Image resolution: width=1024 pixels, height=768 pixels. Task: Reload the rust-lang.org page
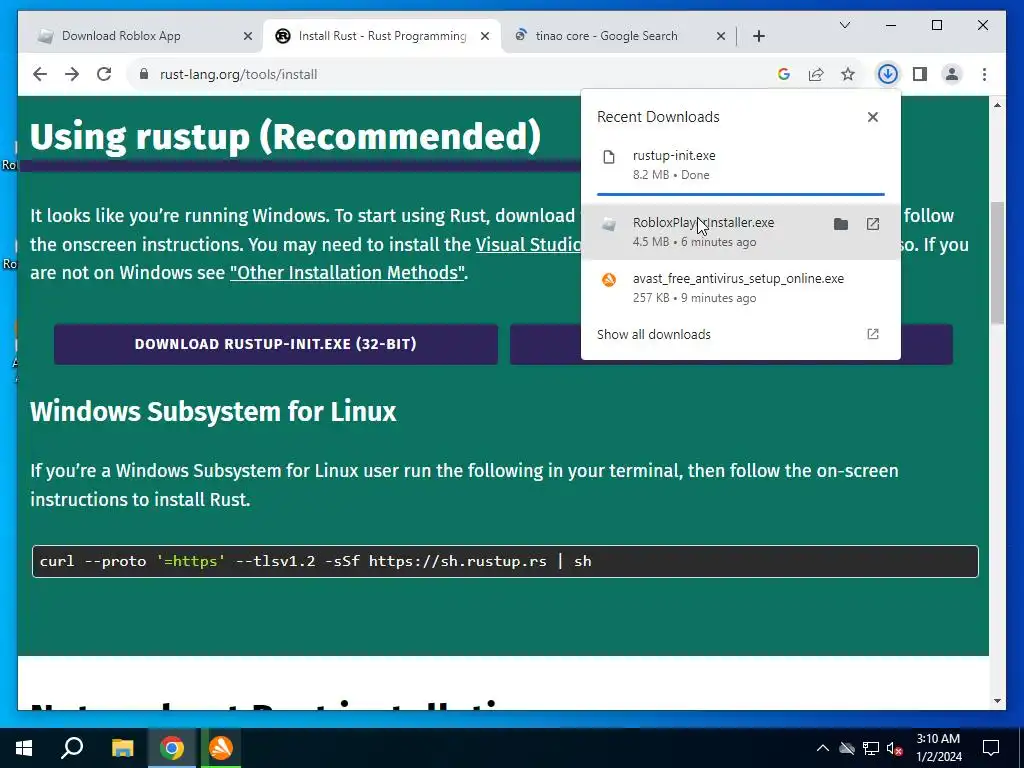point(104,74)
